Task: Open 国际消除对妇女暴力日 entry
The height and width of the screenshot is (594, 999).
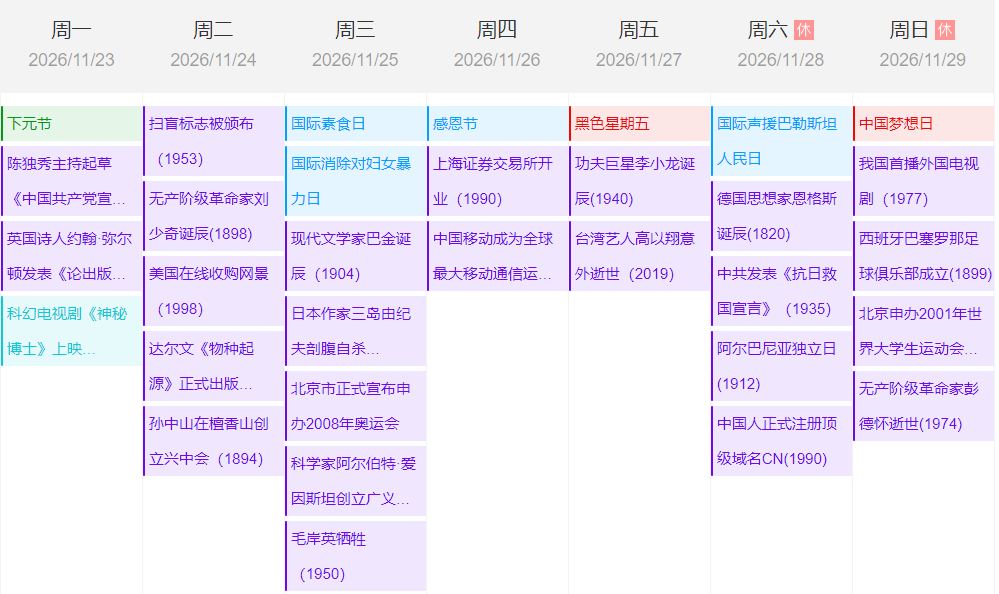Action: (355, 181)
